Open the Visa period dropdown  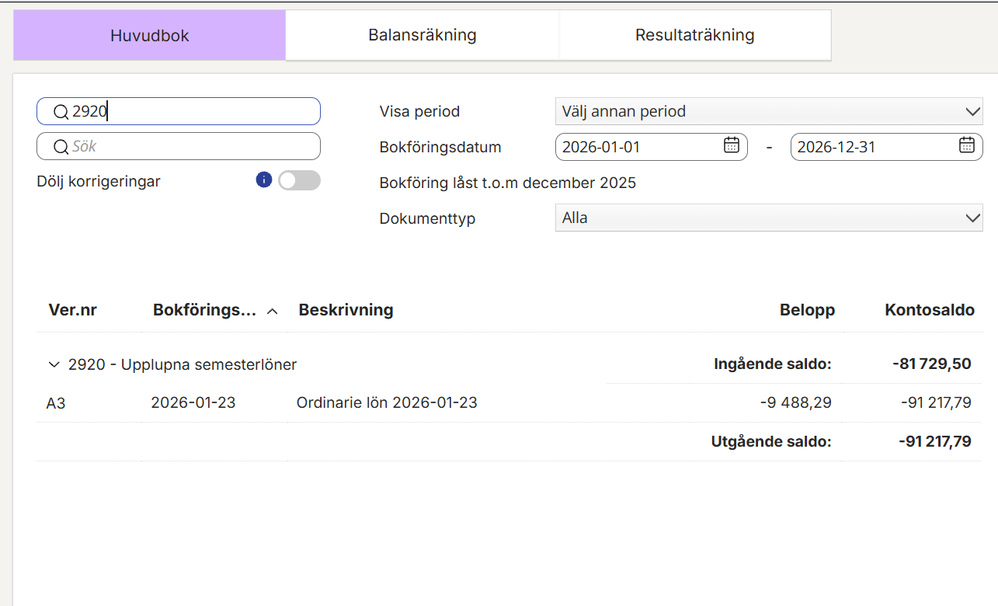click(768, 112)
